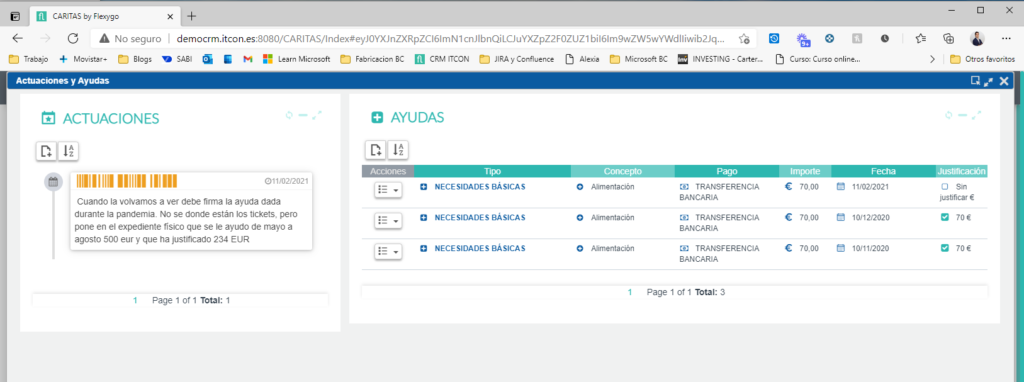Image resolution: width=1024 pixels, height=382 pixels.
Task: Click the banknote icon in 10/11/2020 row
Action: (684, 248)
